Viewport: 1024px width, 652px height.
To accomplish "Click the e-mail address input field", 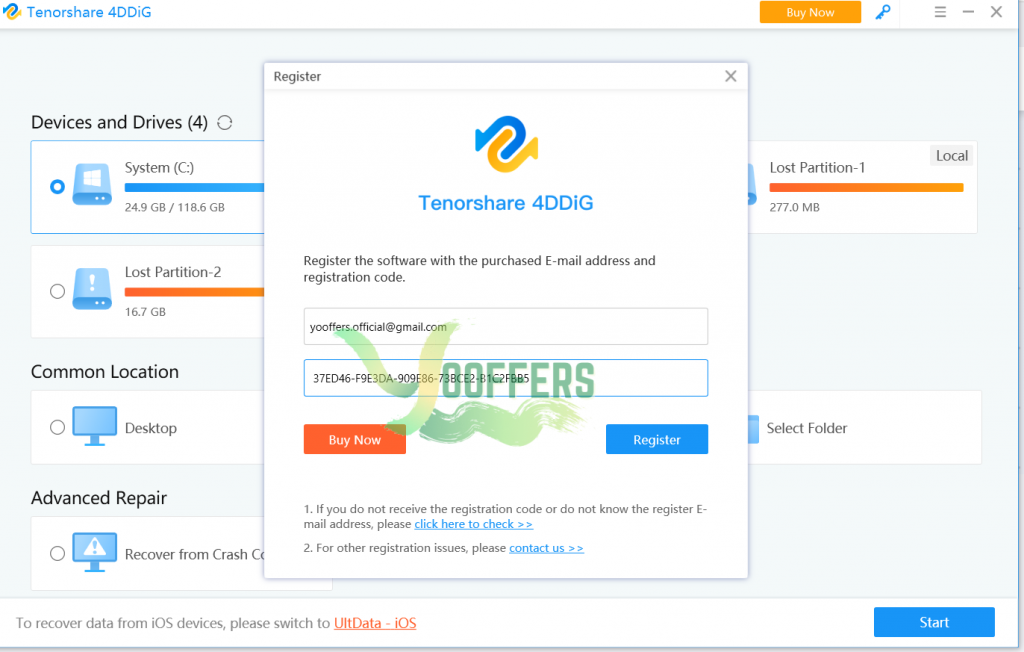I will pyautogui.click(x=505, y=327).
